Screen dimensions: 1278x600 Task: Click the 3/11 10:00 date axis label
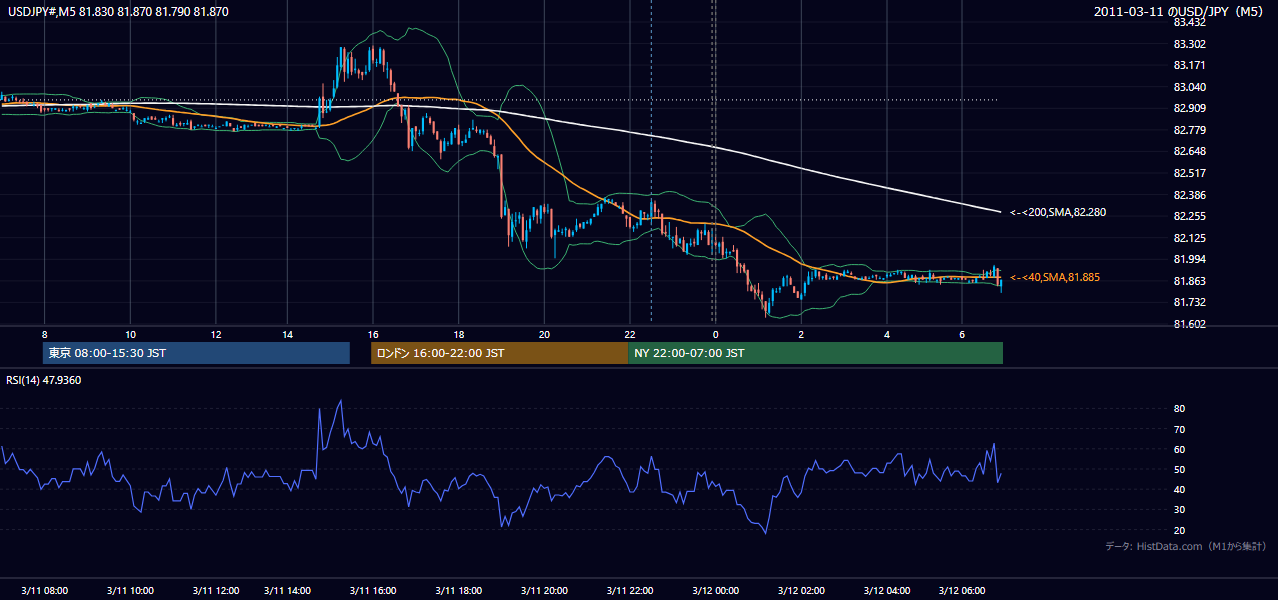pyautogui.click(x=131, y=591)
